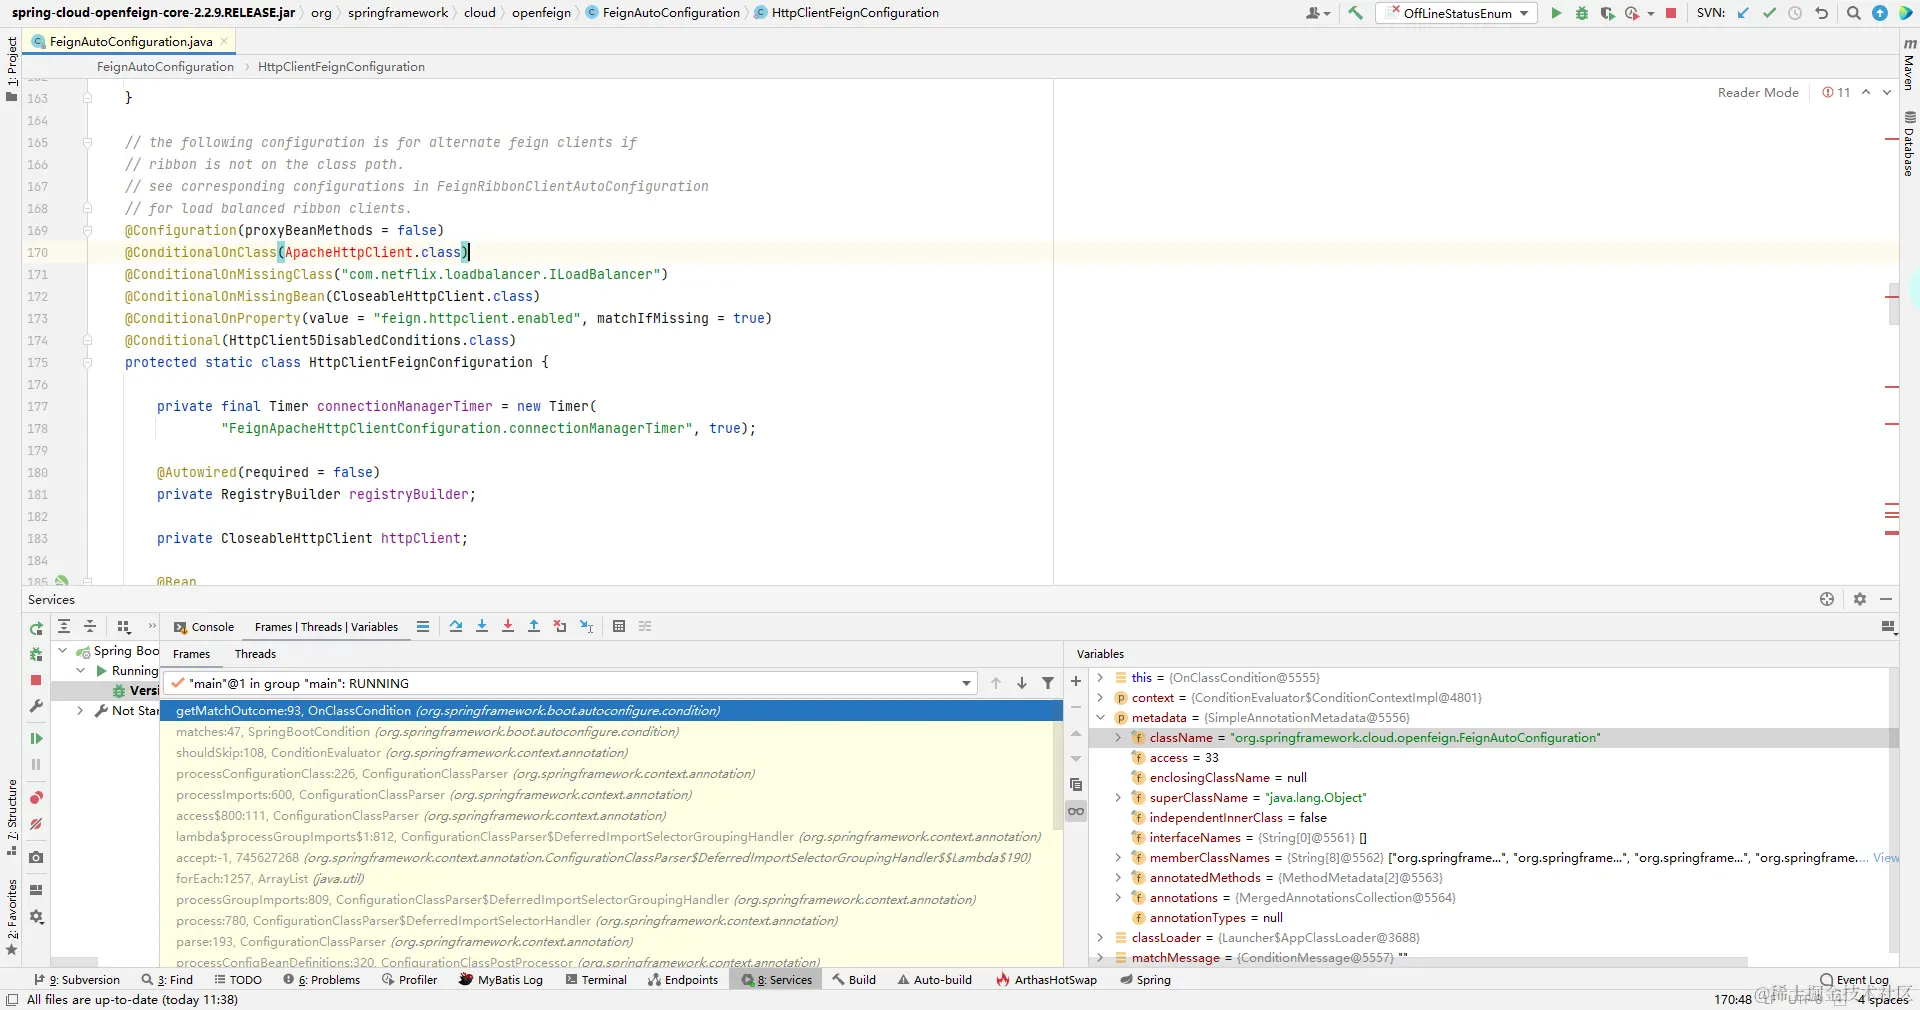This screenshot has height=1010, width=1920.
Task: Open the OffLineStatusEnum run configuration dropdown
Action: pos(1457,13)
